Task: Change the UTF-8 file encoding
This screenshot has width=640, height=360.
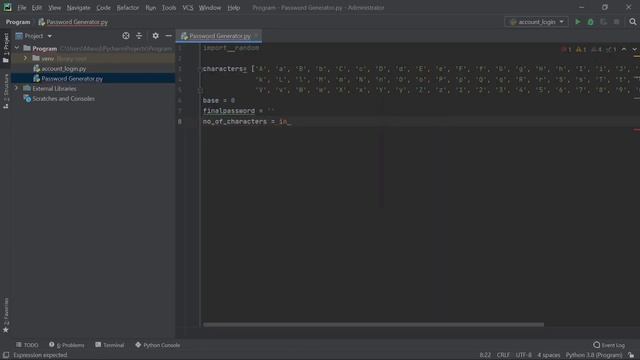Action: coord(524,355)
